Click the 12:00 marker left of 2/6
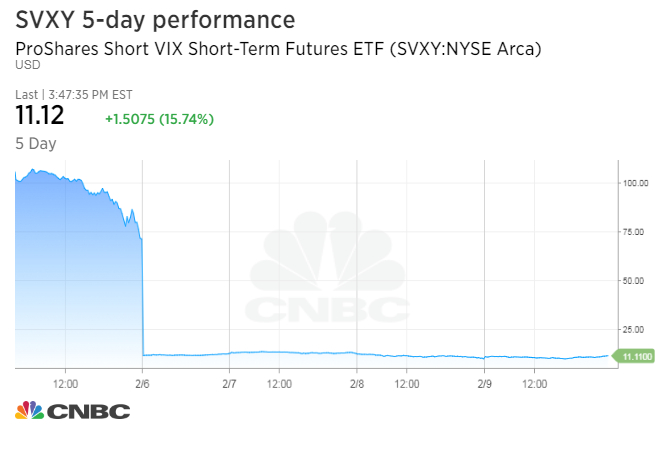 click(x=66, y=382)
